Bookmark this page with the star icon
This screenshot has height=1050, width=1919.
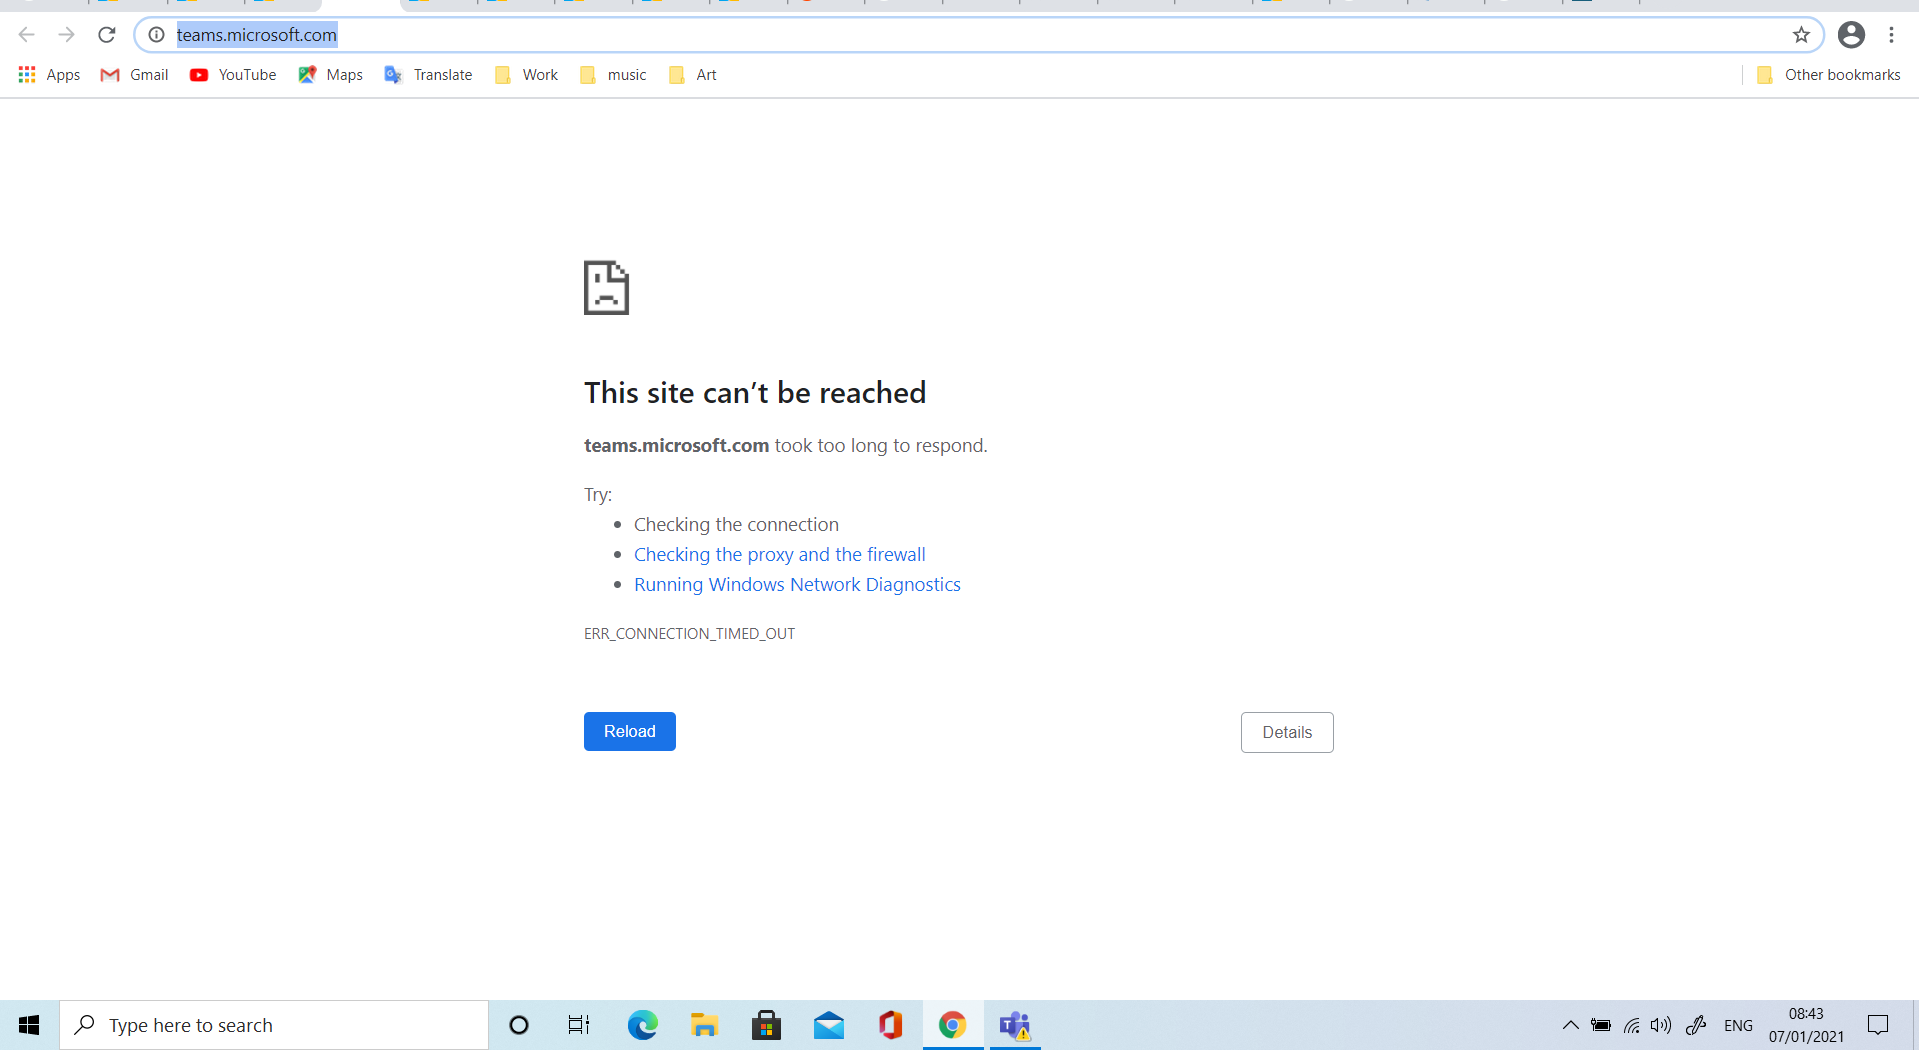pyautogui.click(x=1801, y=35)
